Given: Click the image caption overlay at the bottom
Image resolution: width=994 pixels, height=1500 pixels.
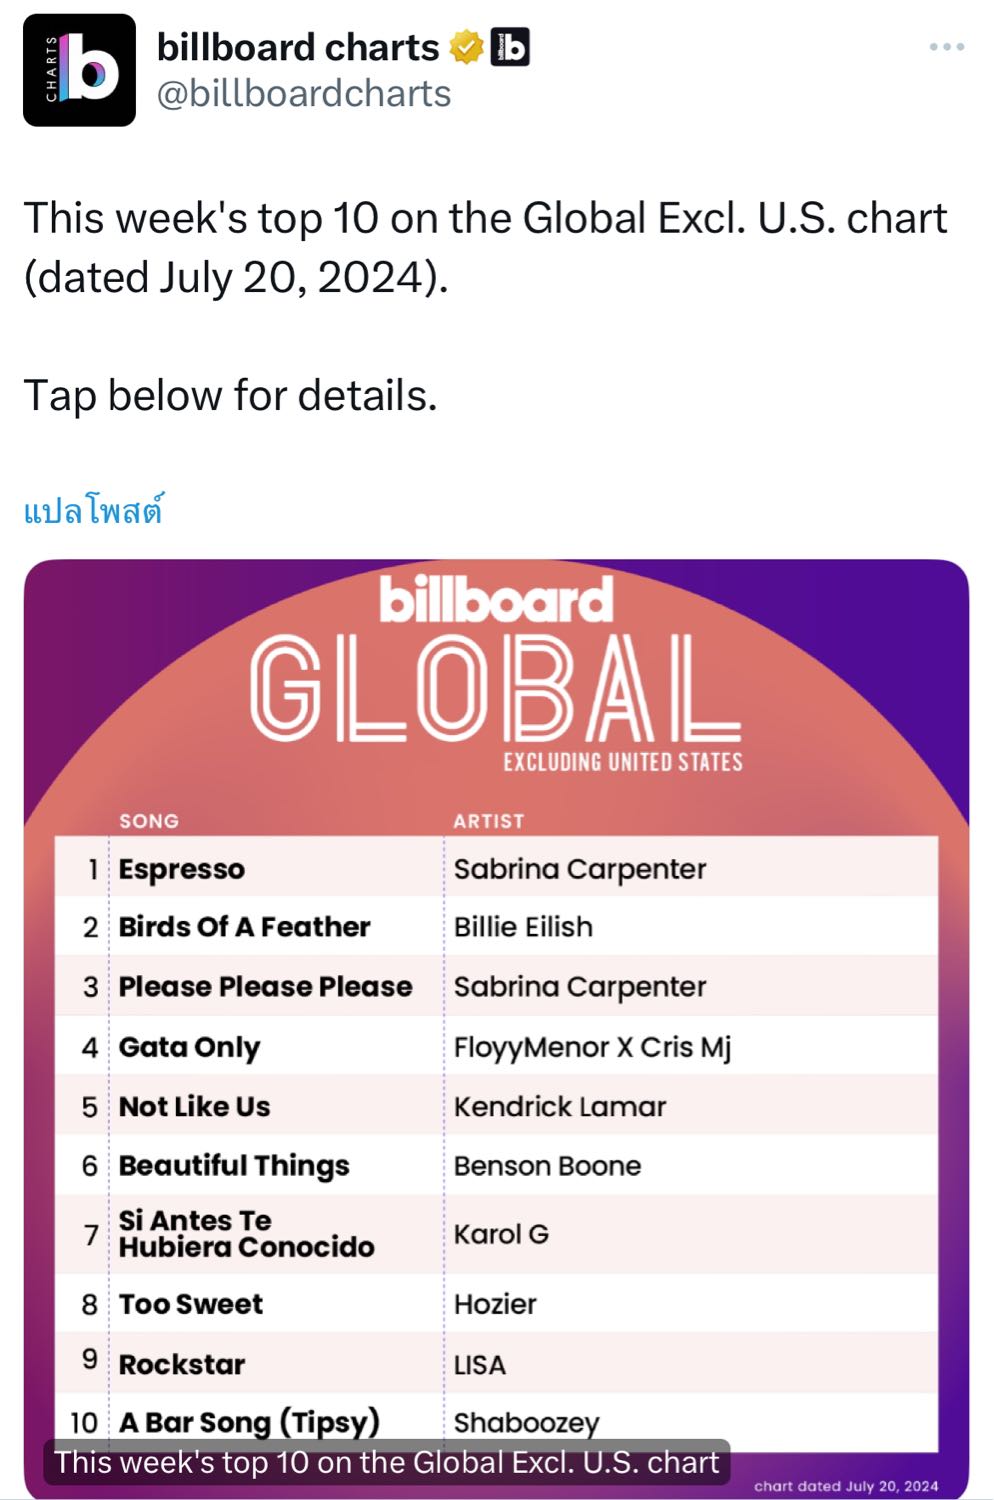Looking at the screenshot, I should click(x=386, y=1462).
